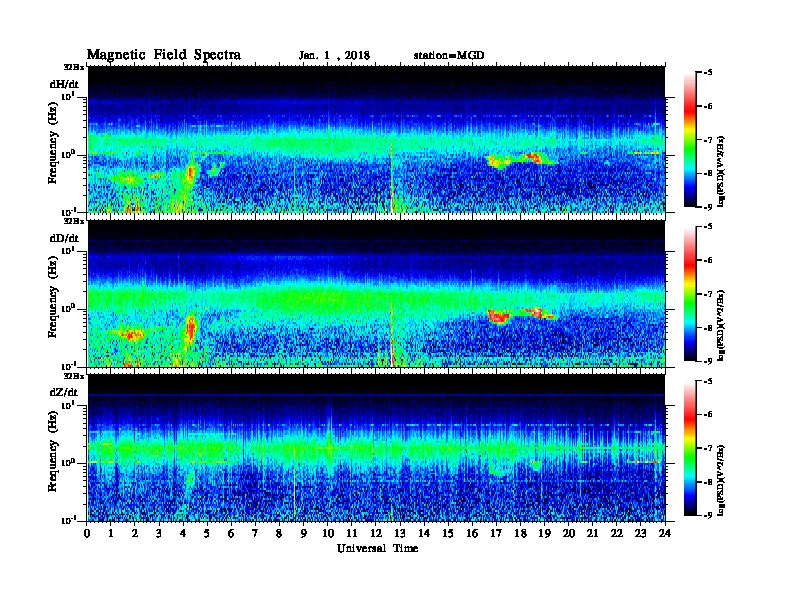This screenshot has width=792, height=612.
Task: Click the dH/dt spectrogram plot area
Action: [x=376, y=139]
